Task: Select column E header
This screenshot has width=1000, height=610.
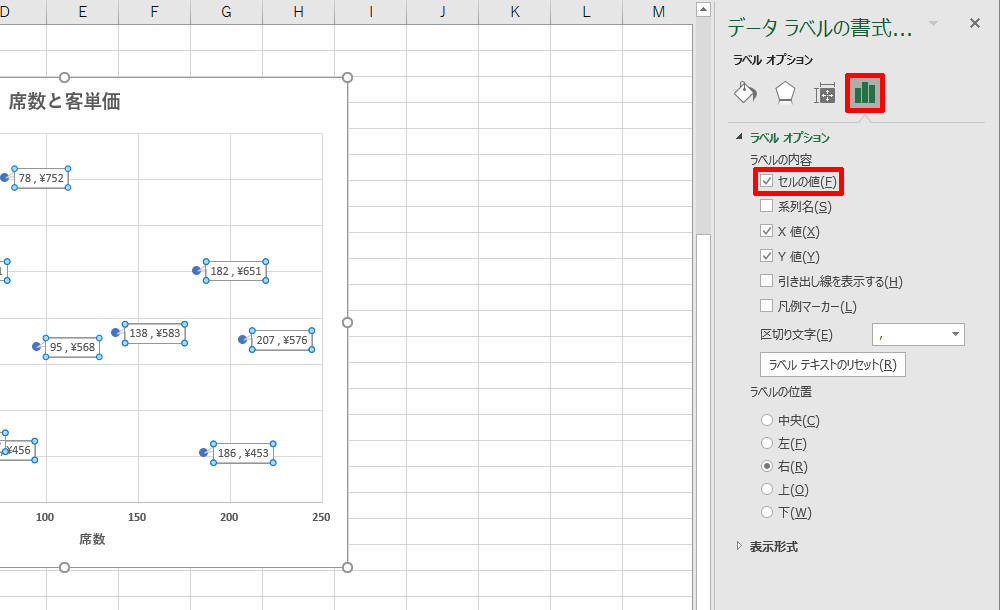Action: coord(82,11)
